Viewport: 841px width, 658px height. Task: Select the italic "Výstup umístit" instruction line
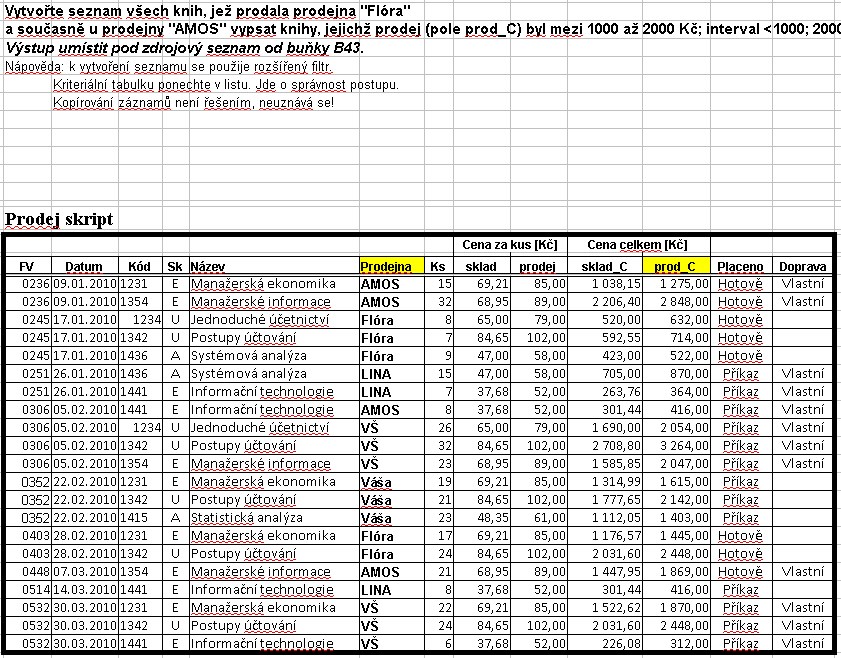[185, 48]
